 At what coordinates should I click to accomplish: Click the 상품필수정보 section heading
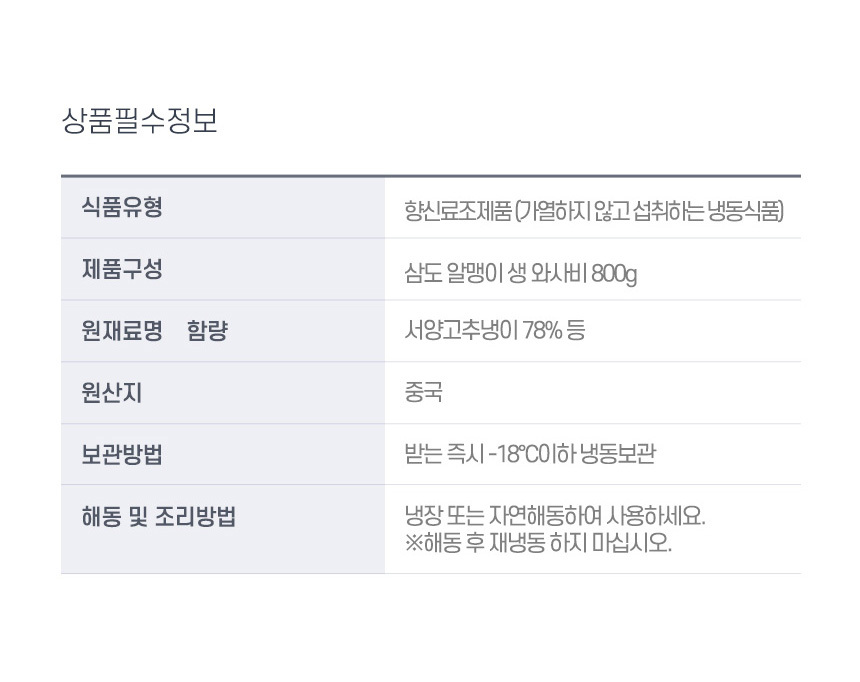click(139, 121)
